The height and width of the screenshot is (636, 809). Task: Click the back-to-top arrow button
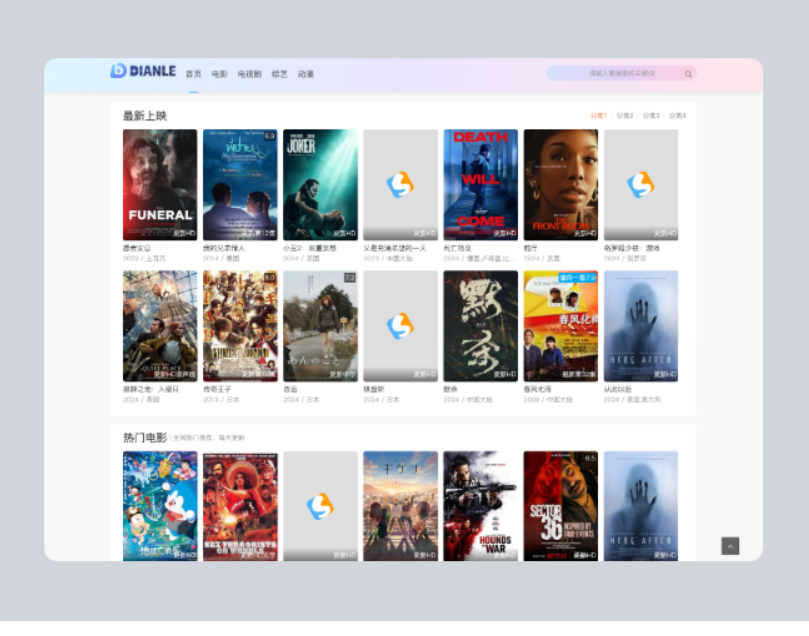point(730,546)
